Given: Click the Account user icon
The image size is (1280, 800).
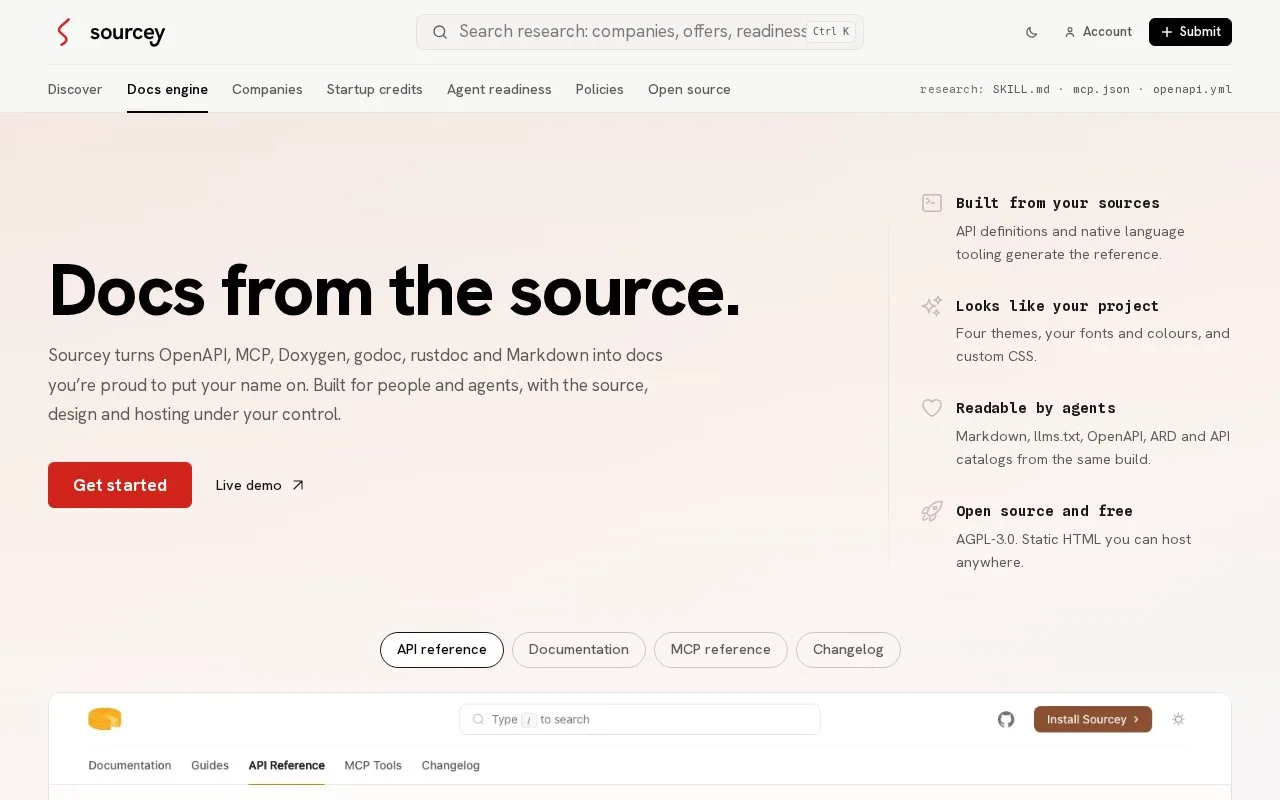Looking at the screenshot, I should [x=1070, y=32].
